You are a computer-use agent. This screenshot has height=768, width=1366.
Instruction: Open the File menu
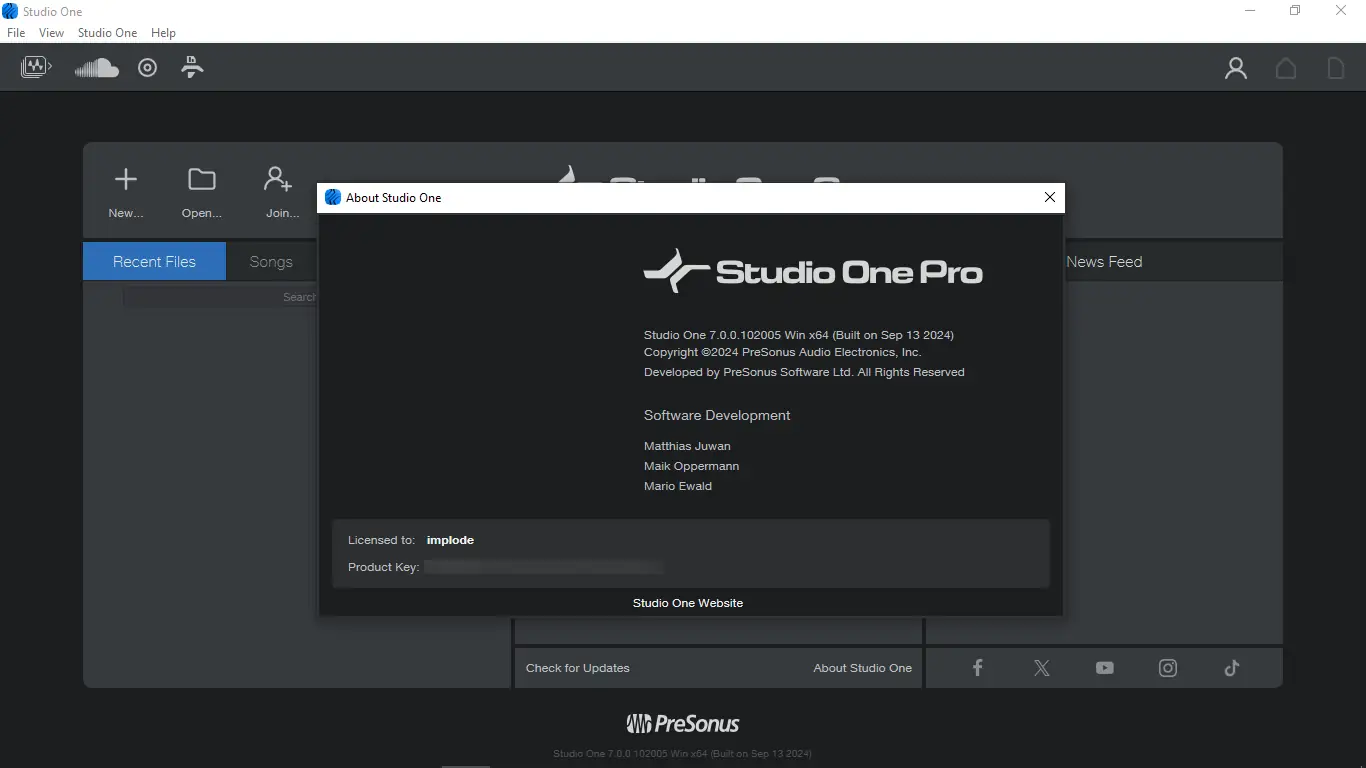(16, 33)
